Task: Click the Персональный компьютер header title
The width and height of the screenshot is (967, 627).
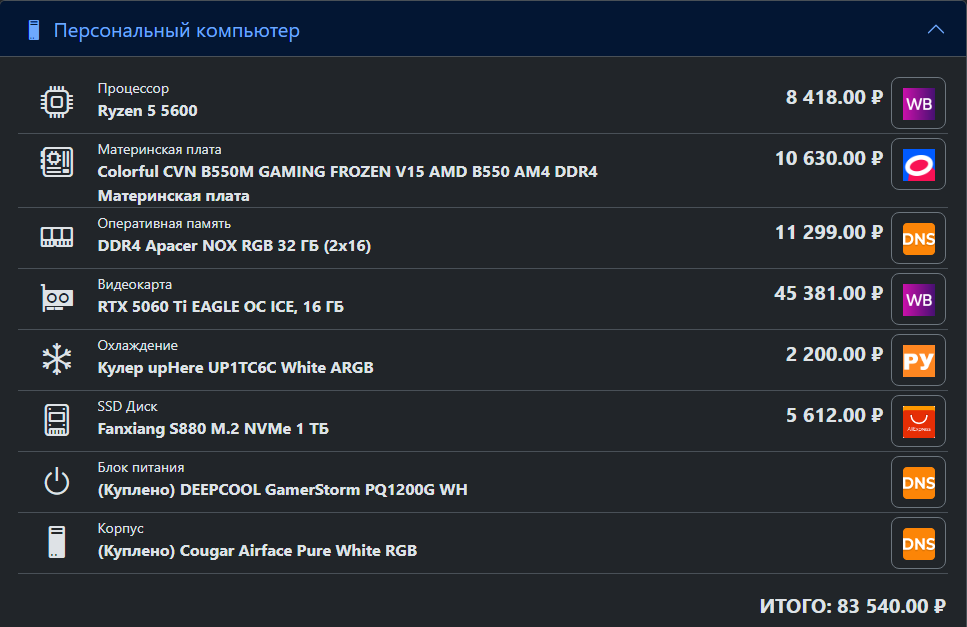Action: 176,31
